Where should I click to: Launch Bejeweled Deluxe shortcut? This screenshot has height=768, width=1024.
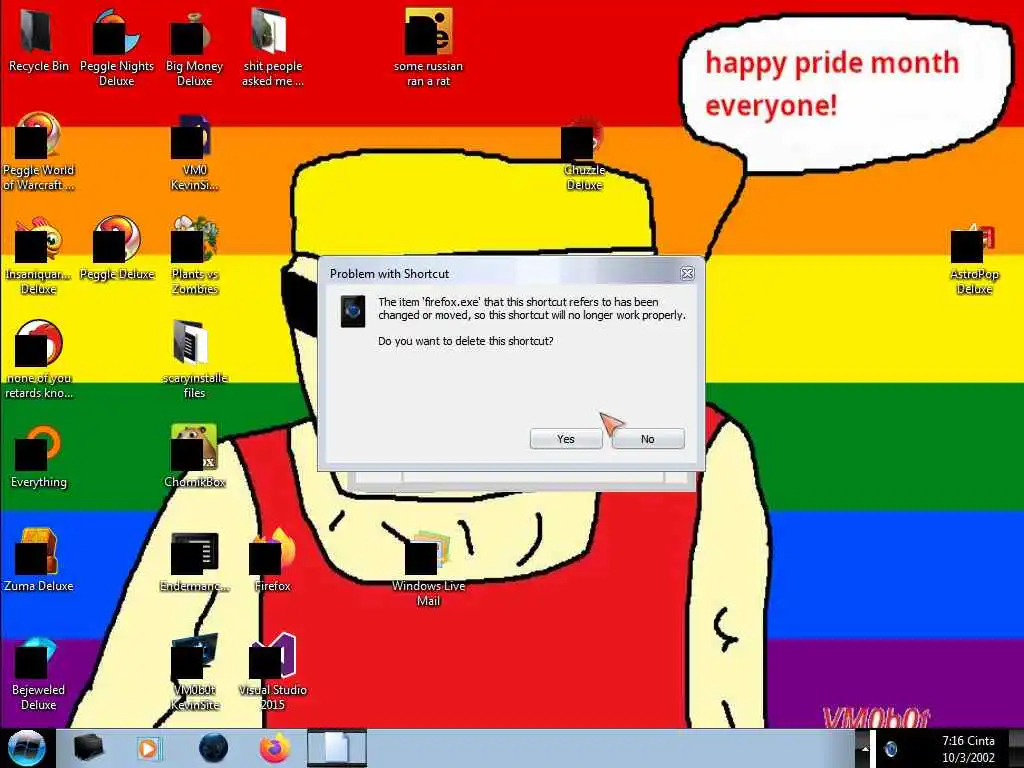pos(38,675)
